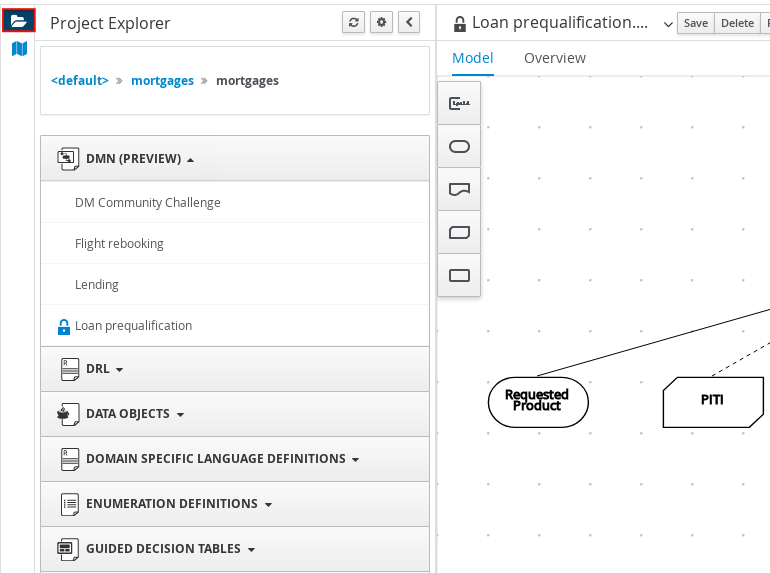Click the open-folder icon in left sidebar

tap(19, 20)
